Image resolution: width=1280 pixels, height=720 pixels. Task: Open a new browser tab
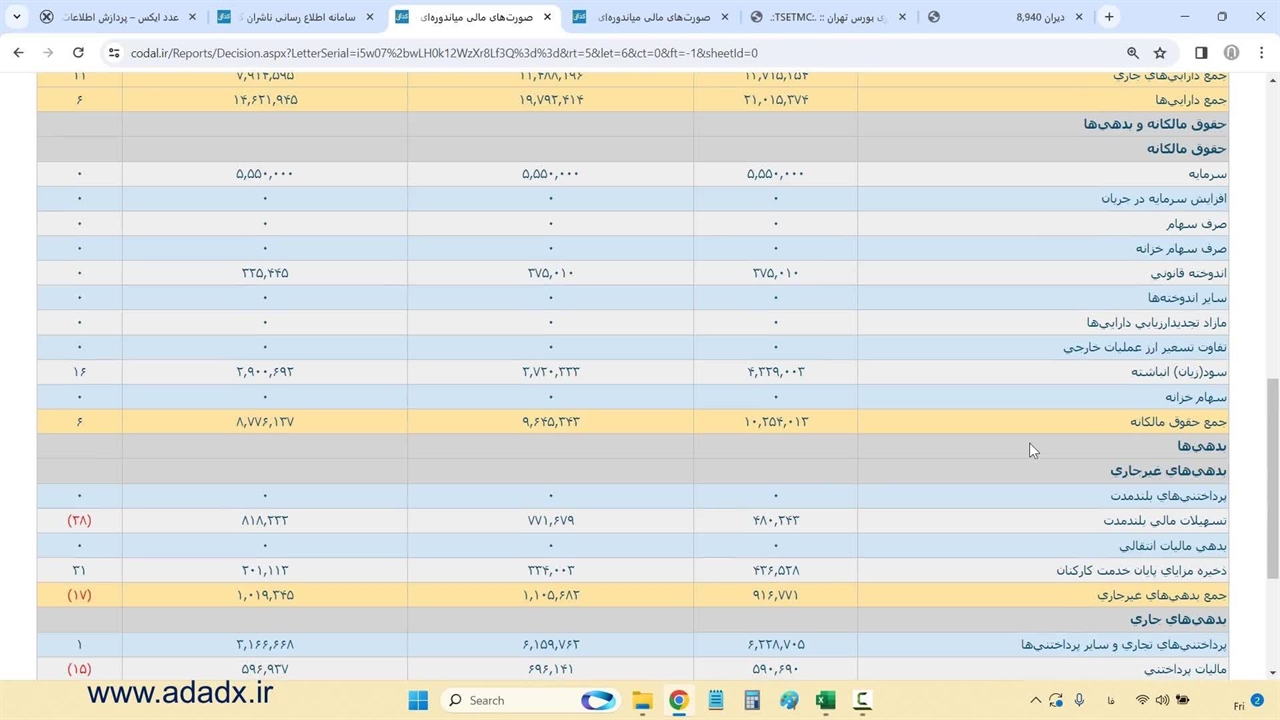coord(1109,17)
